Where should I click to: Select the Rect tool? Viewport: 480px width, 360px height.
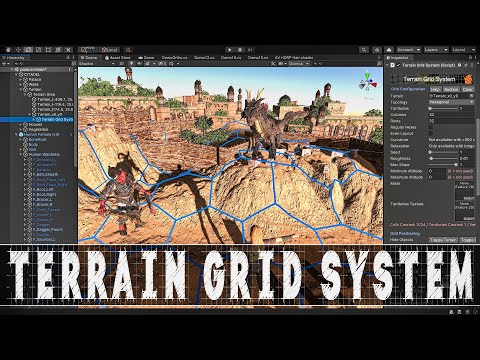(48, 50)
